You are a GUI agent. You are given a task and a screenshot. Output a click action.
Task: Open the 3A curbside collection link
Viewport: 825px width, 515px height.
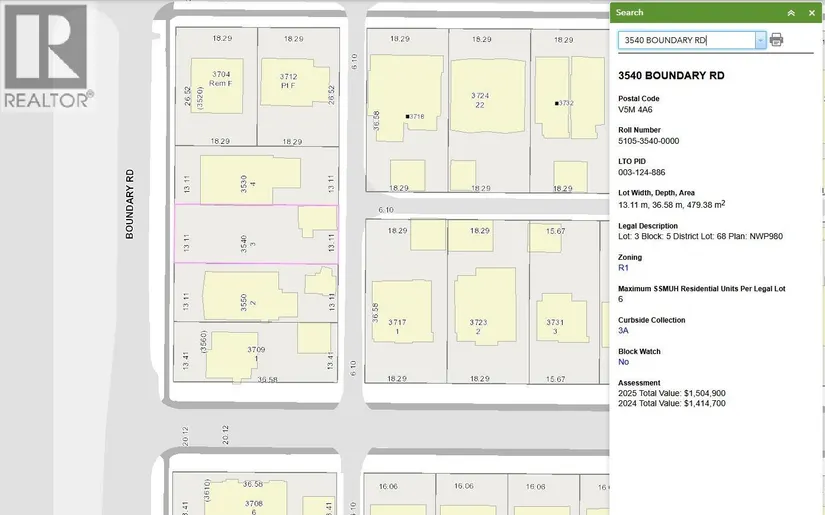point(624,330)
